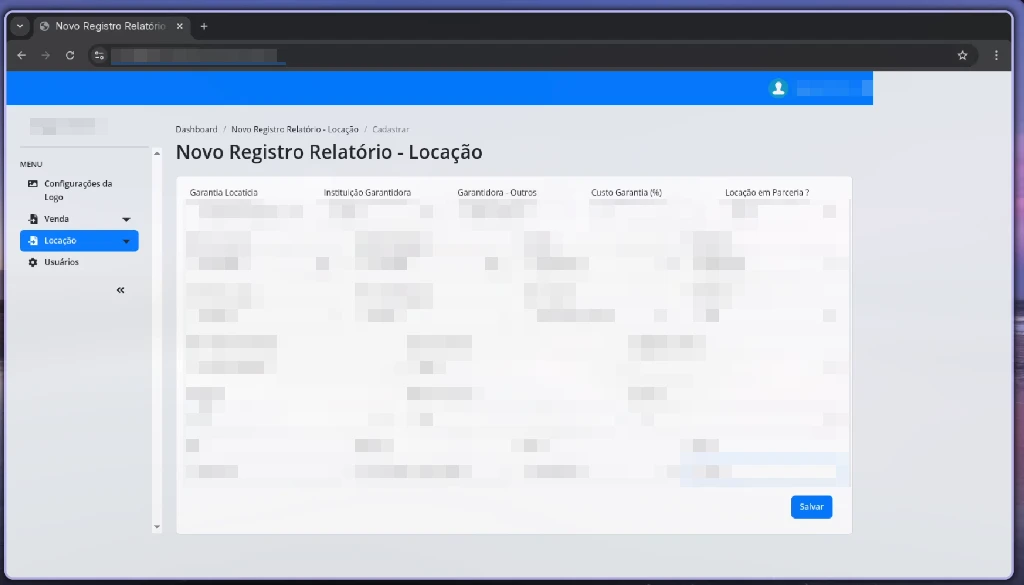Bookmark this page with the star icon
Screen dimensions: 1024x585
(x=962, y=55)
